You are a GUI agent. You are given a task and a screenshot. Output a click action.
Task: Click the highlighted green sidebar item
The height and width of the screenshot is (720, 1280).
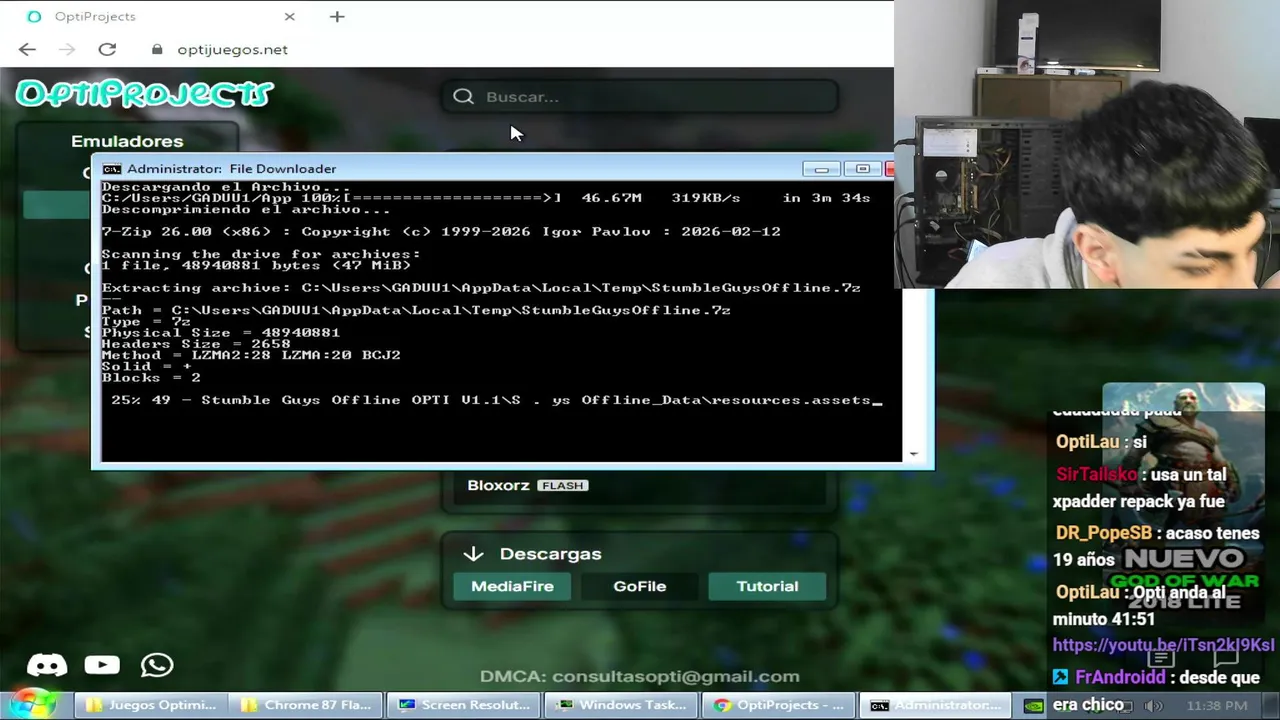point(58,204)
